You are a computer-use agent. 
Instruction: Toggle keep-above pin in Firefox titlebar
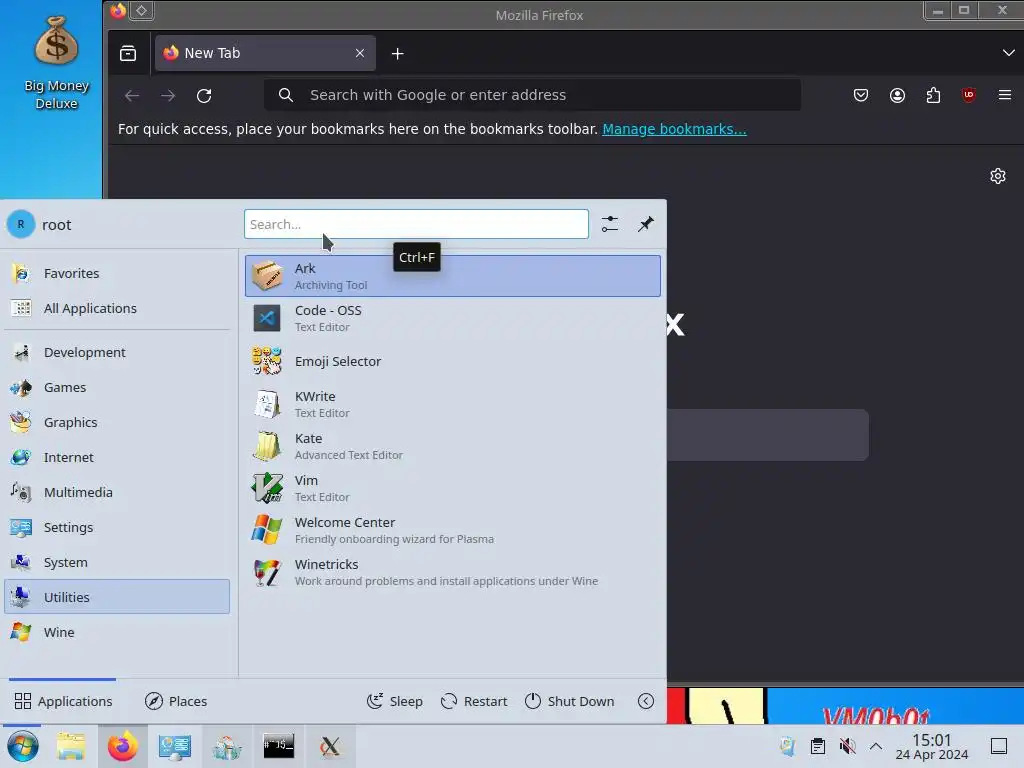141,10
